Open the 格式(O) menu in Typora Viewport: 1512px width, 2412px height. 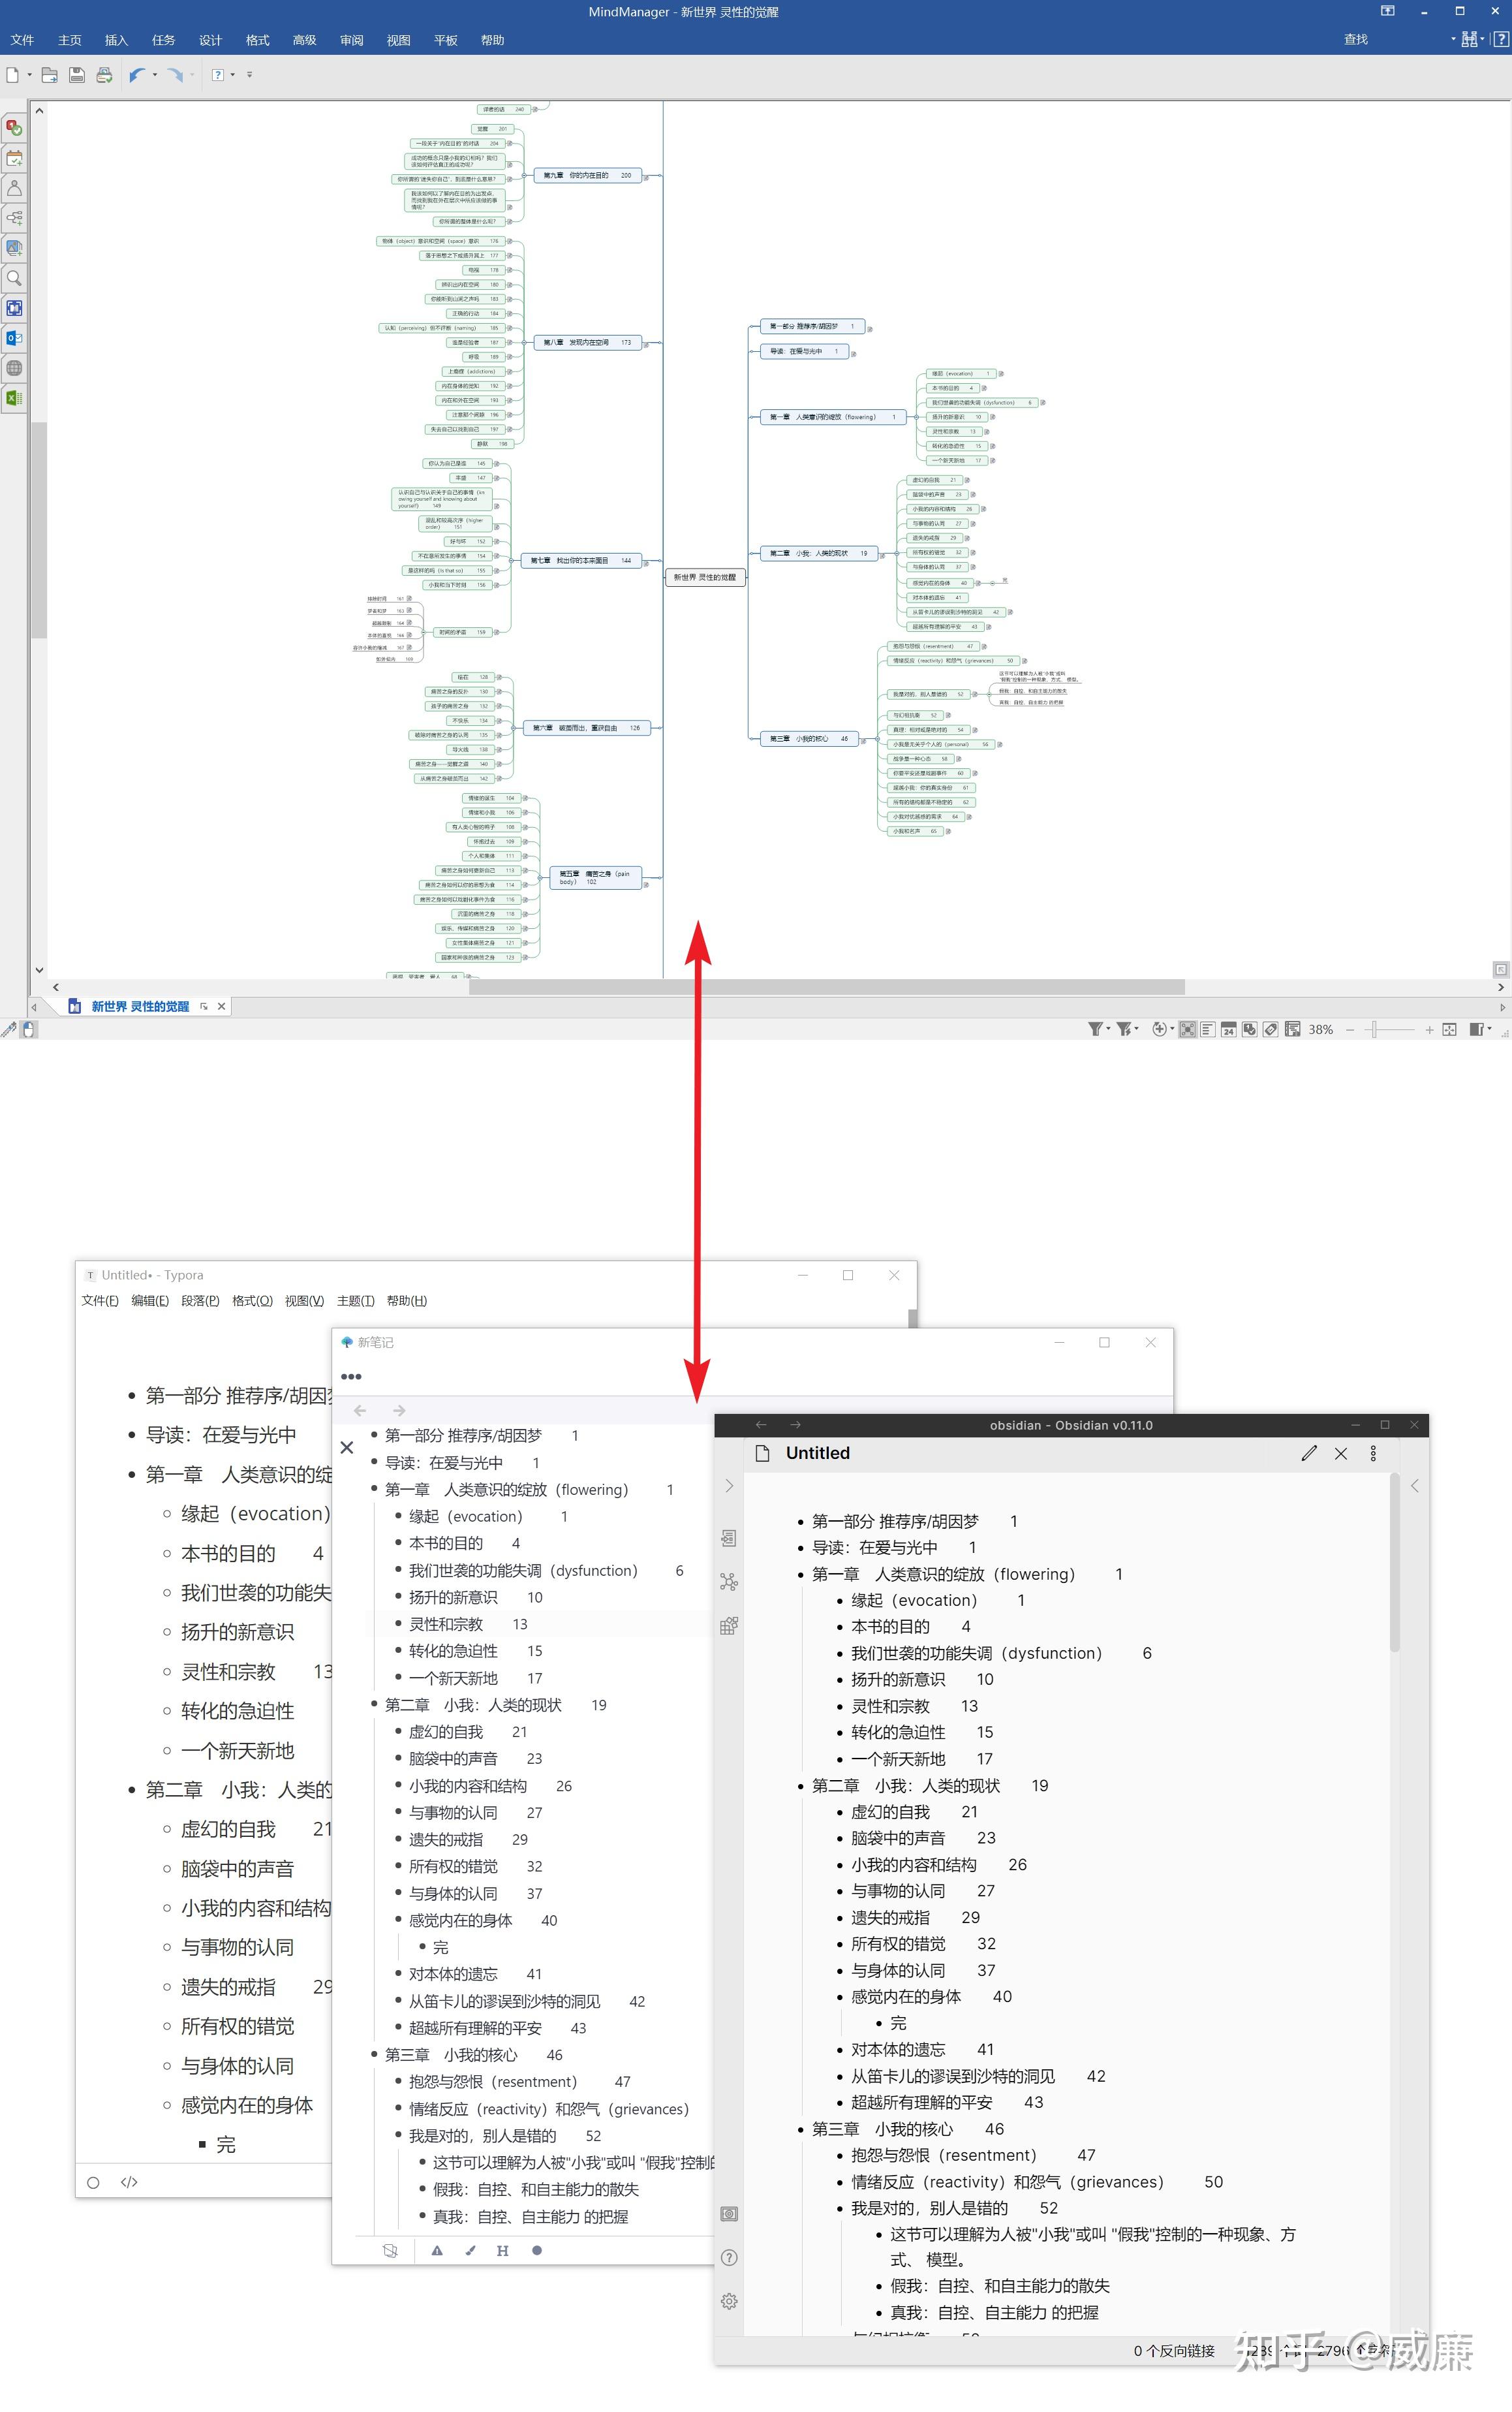[252, 1300]
